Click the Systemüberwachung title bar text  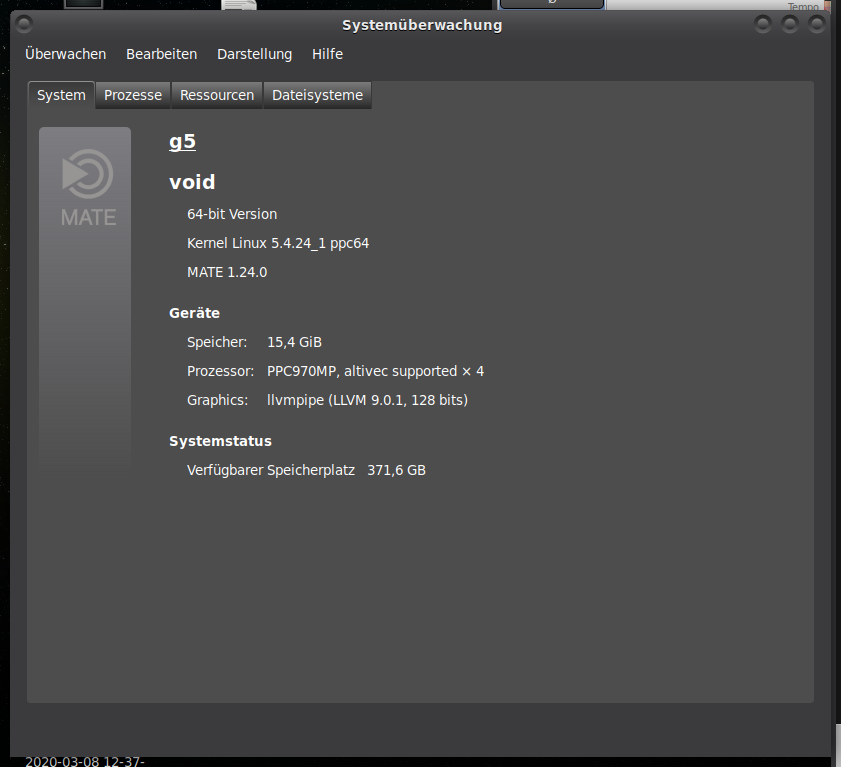pos(422,25)
